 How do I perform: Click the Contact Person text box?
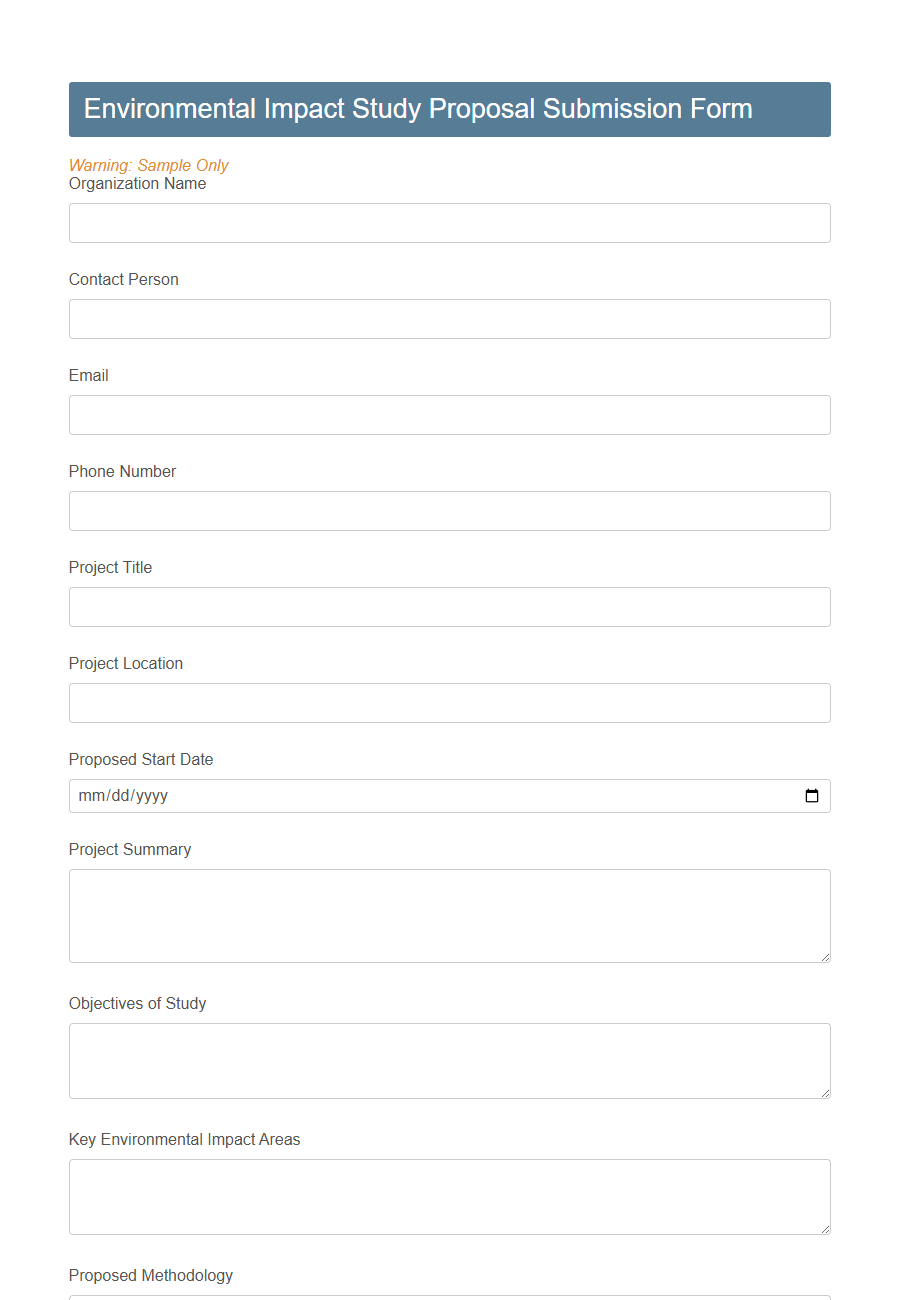tap(400, 318)
